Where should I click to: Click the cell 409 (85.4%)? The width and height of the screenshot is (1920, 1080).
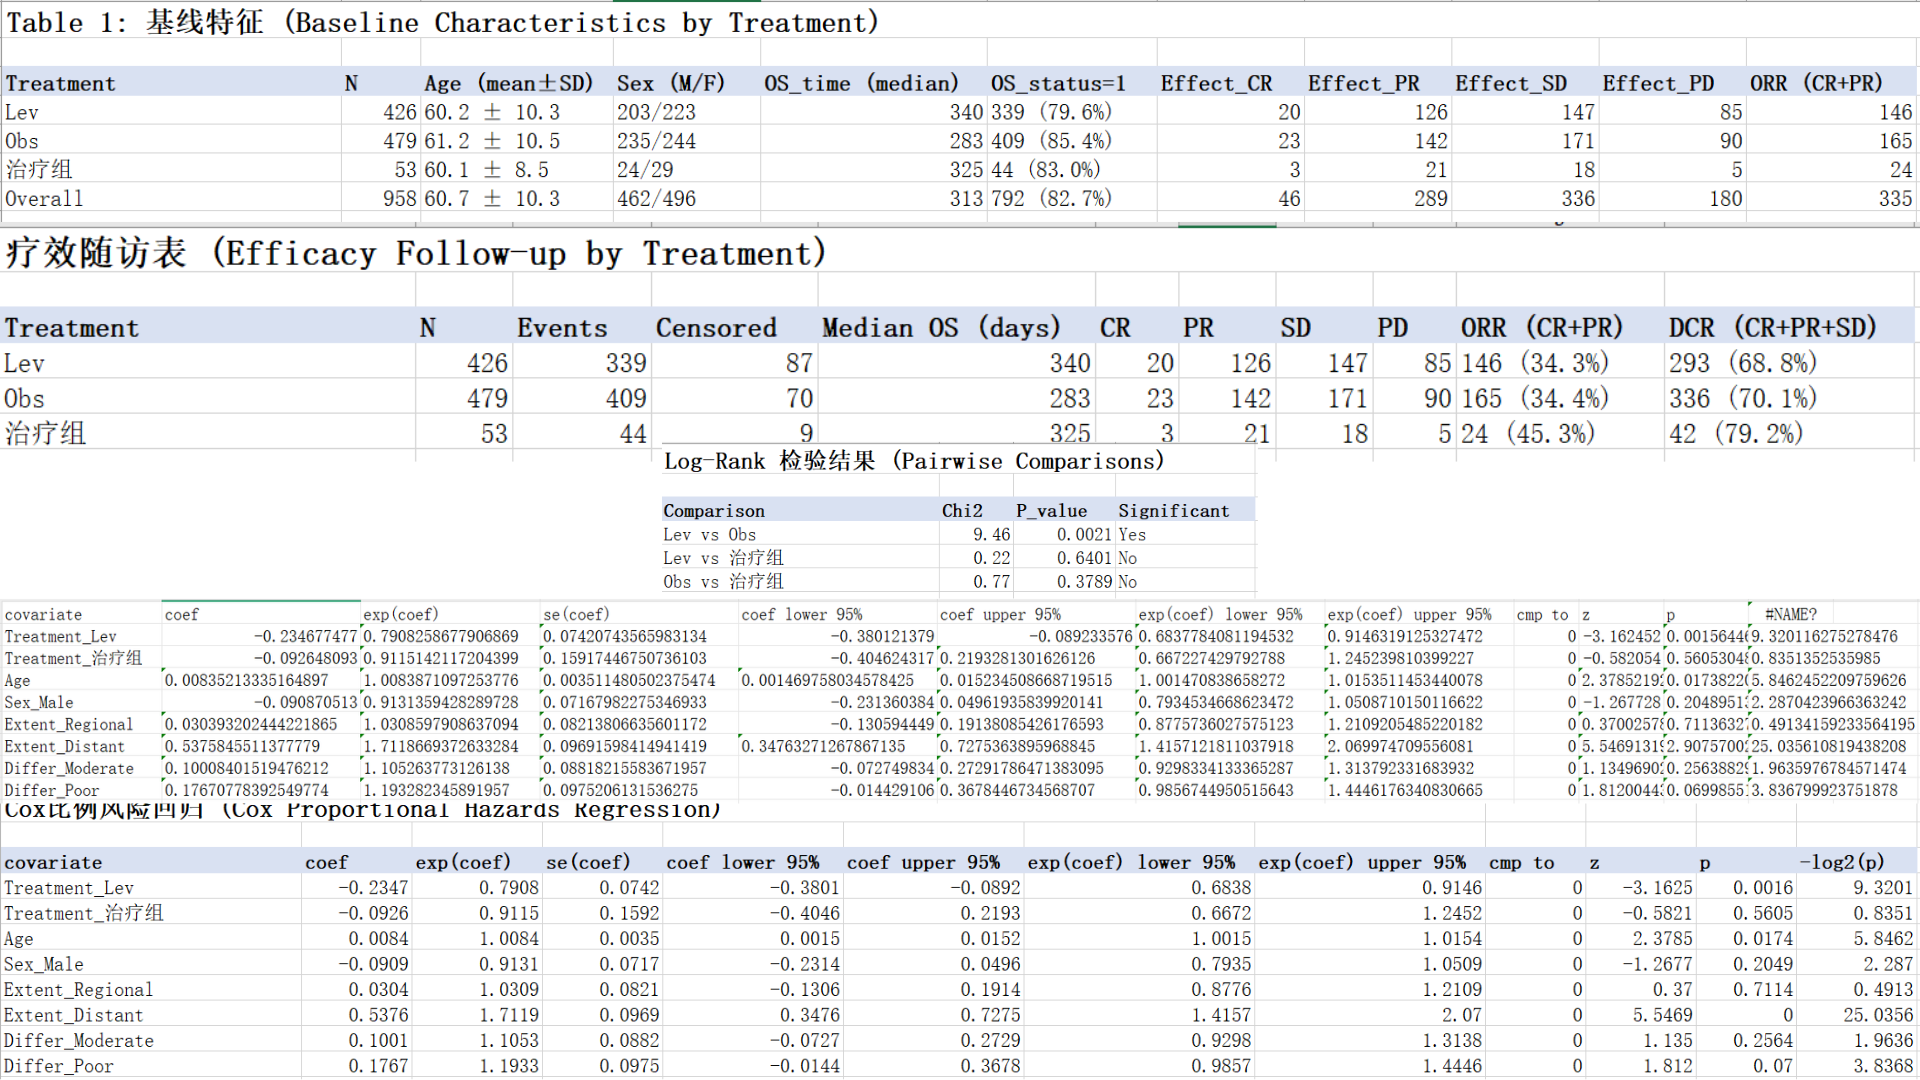point(1051,142)
